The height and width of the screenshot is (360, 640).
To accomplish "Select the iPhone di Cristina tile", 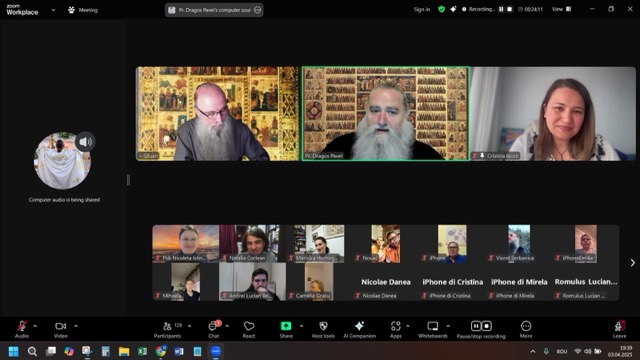I will click(452, 282).
